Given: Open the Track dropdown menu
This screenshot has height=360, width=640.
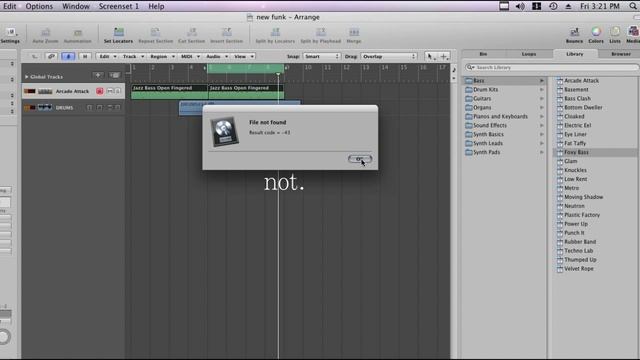Looking at the screenshot, I should point(133,56).
